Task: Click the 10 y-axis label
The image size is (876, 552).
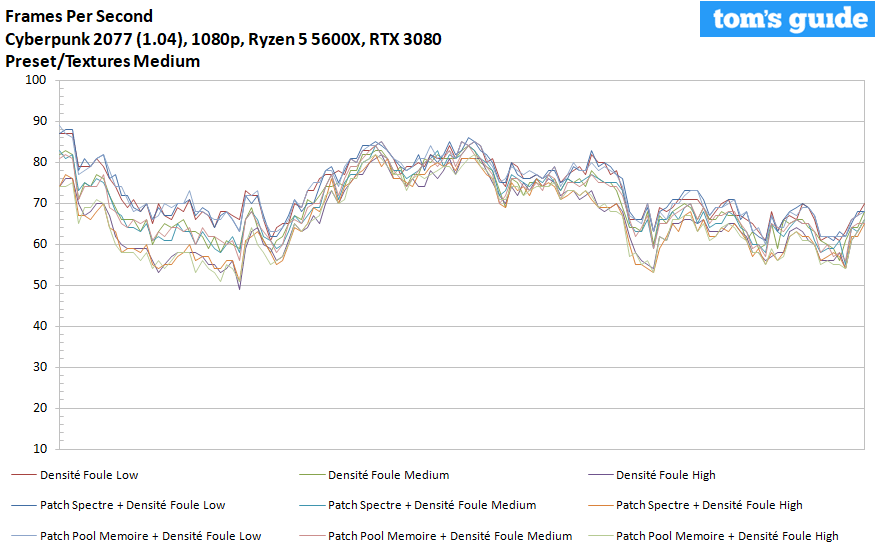Action: [x=40, y=449]
